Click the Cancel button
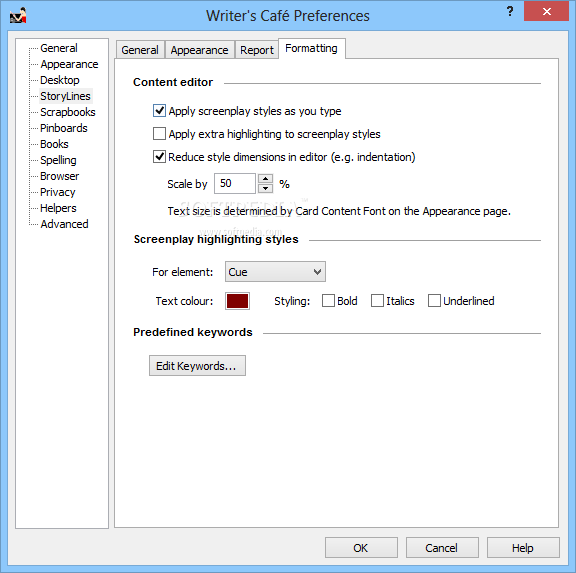 pos(442,548)
